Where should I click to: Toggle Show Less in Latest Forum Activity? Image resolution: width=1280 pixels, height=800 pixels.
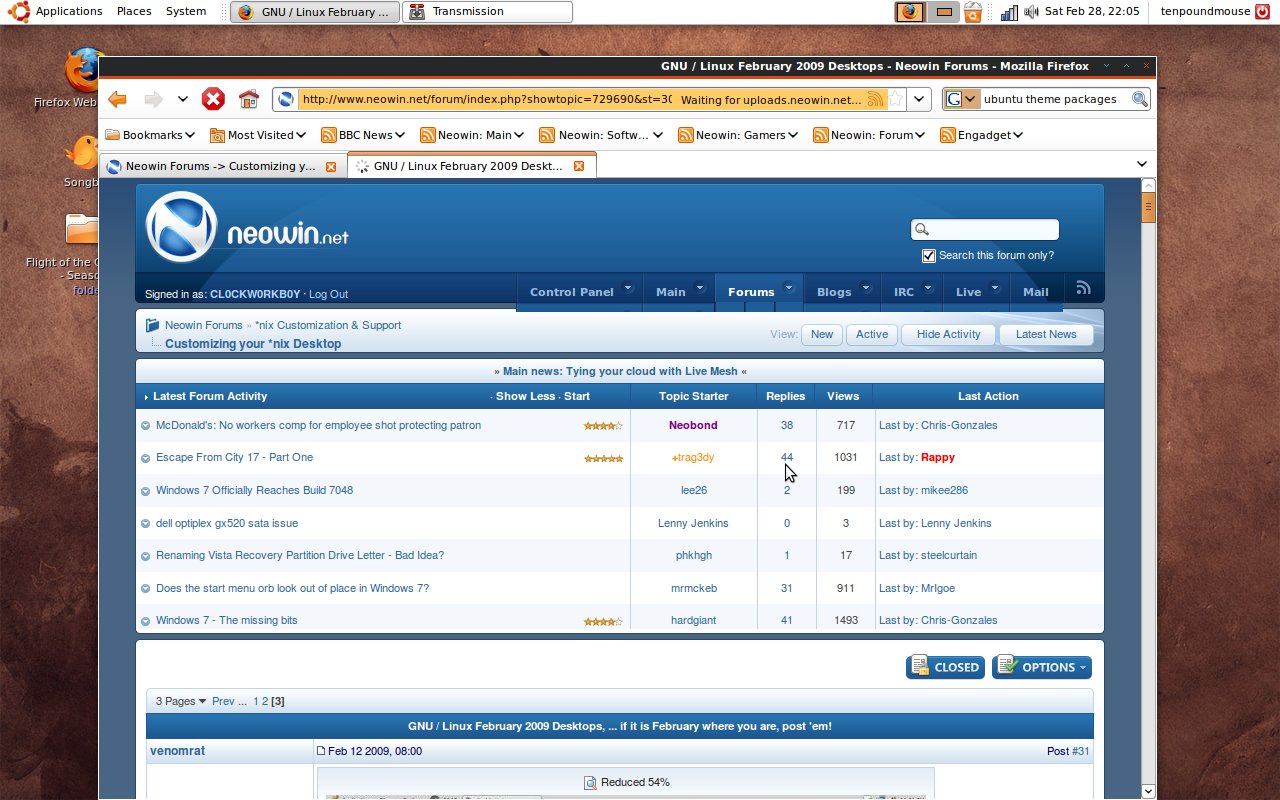(525, 396)
